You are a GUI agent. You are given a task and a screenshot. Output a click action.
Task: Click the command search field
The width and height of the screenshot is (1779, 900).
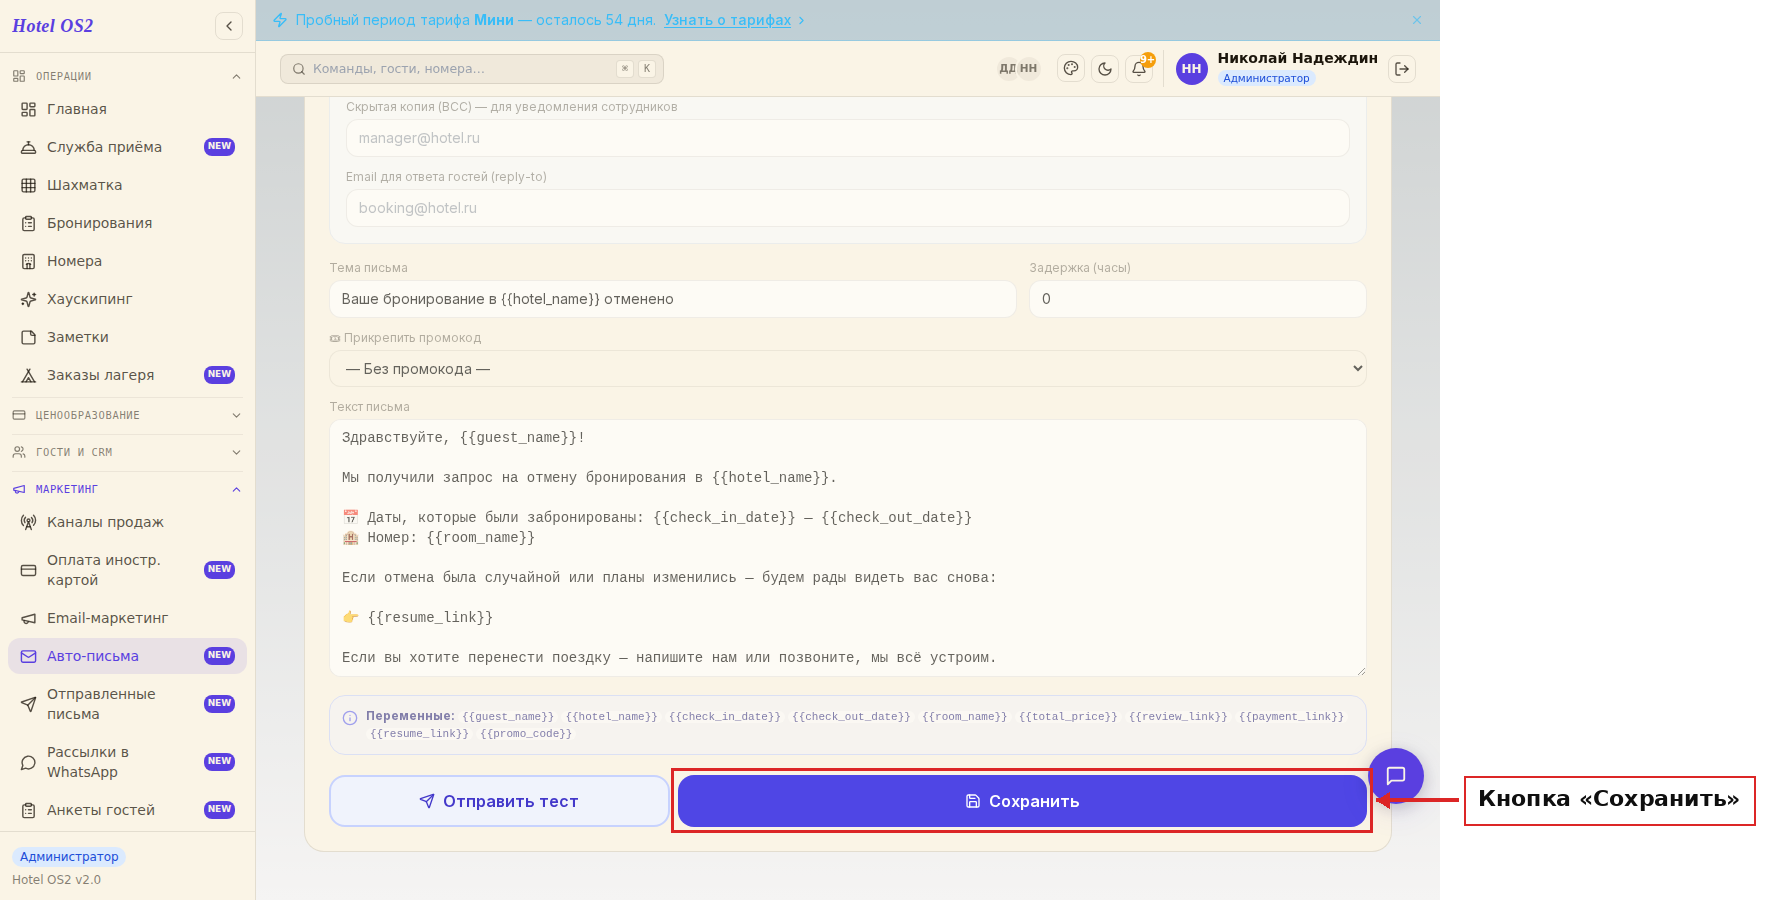click(472, 69)
